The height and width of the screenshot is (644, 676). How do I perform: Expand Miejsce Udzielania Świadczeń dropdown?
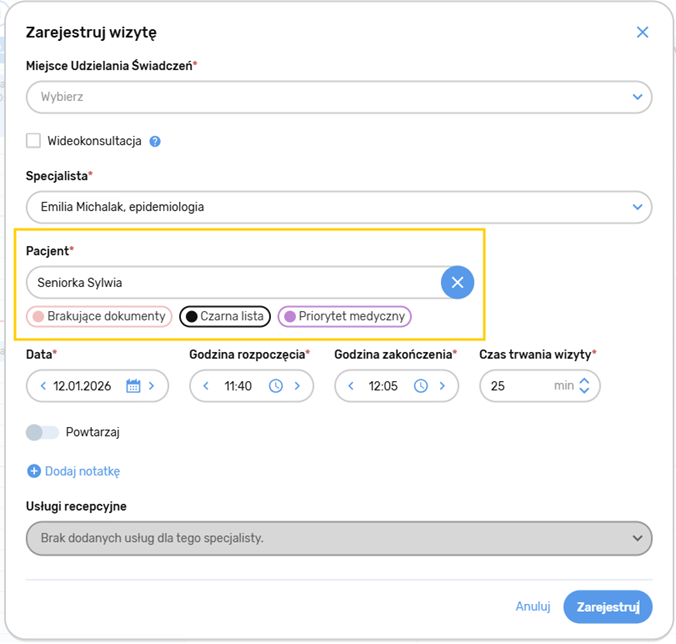[x=637, y=97]
